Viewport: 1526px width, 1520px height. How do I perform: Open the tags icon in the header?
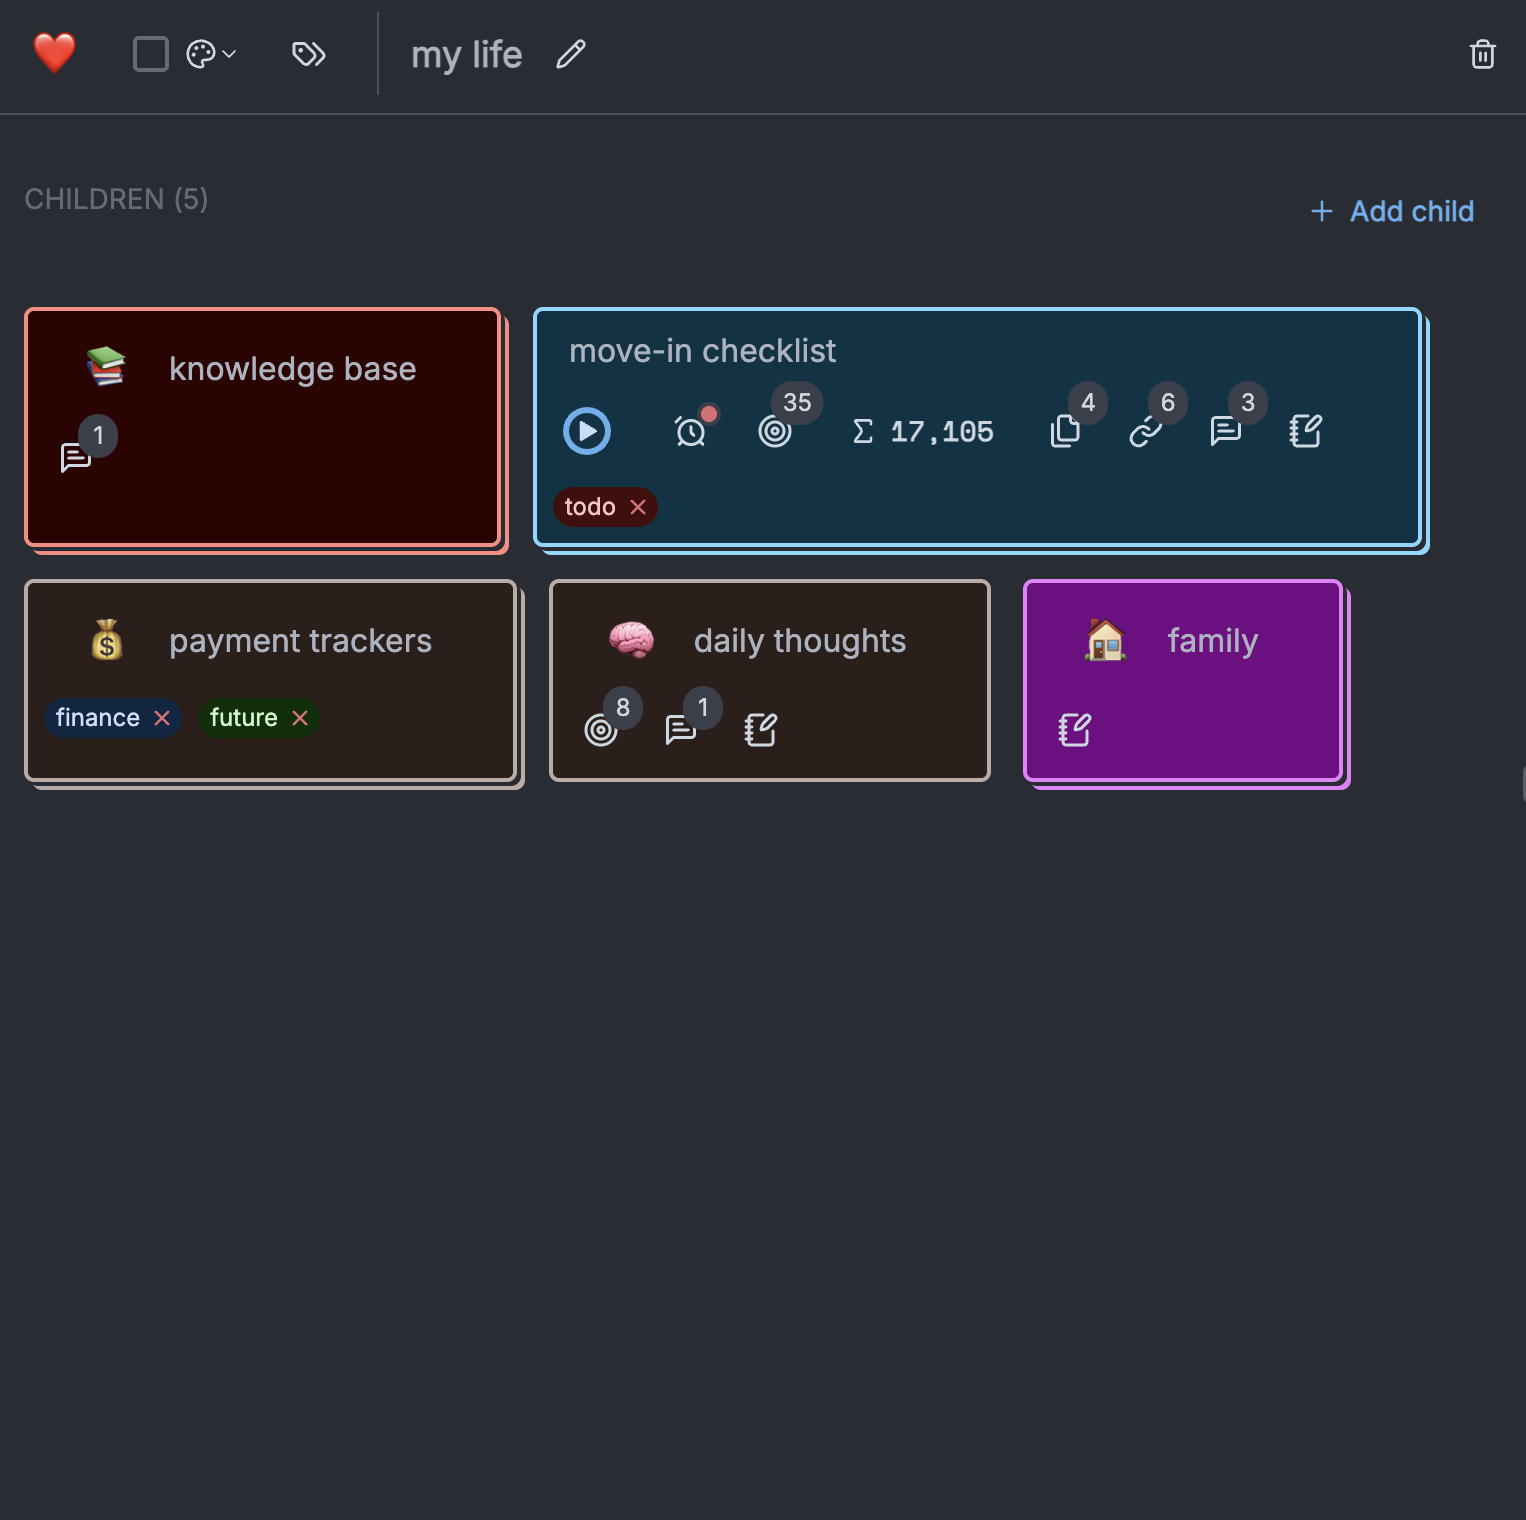[x=309, y=54]
